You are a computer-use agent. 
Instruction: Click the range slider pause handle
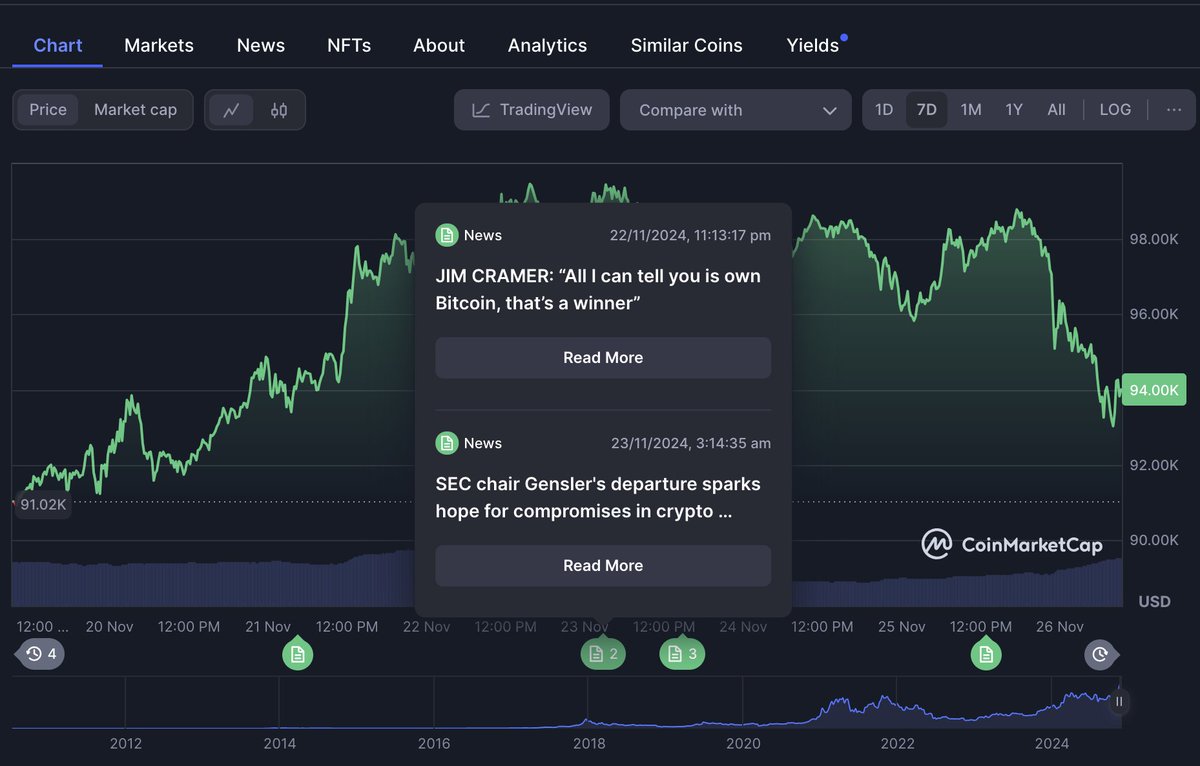click(x=1119, y=702)
